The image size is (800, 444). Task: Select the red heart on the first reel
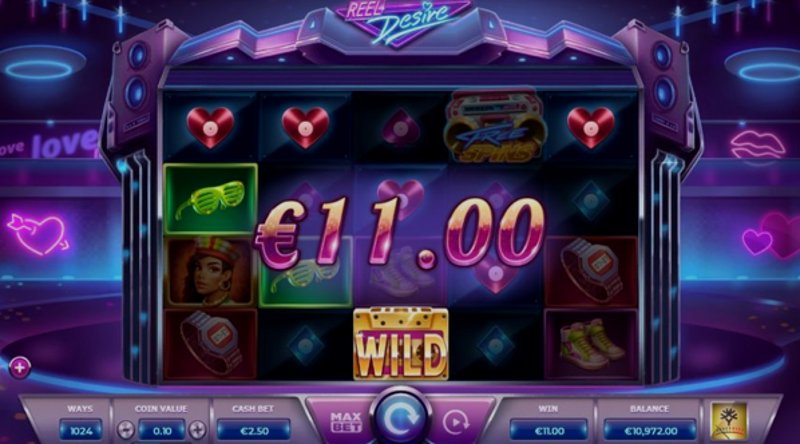click(x=210, y=128)
